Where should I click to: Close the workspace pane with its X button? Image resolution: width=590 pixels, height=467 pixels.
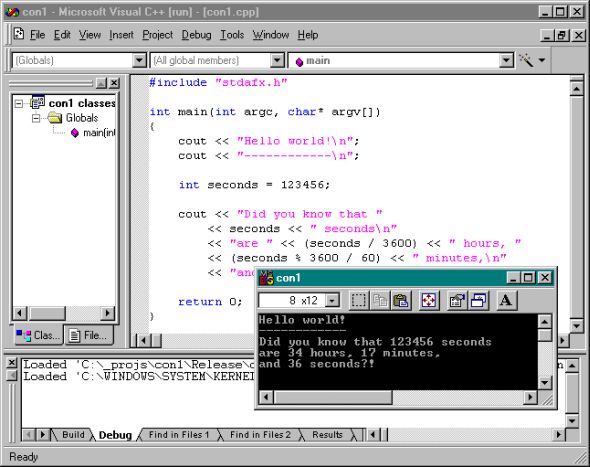tap(114, 83)
